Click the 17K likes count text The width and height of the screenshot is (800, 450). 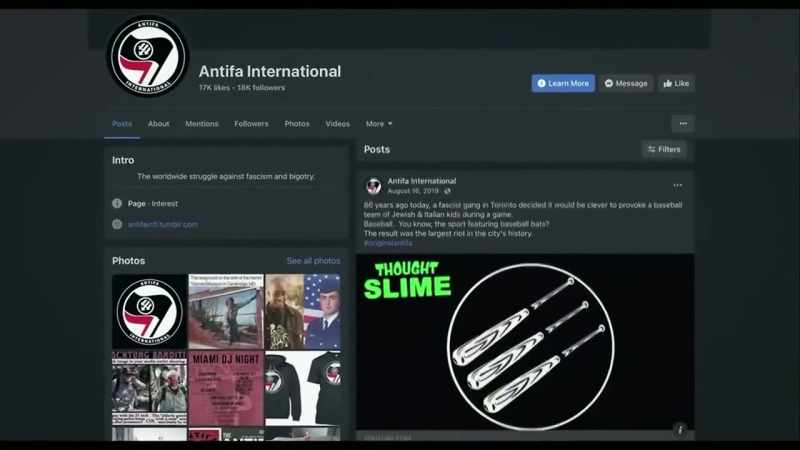(214, 88)
